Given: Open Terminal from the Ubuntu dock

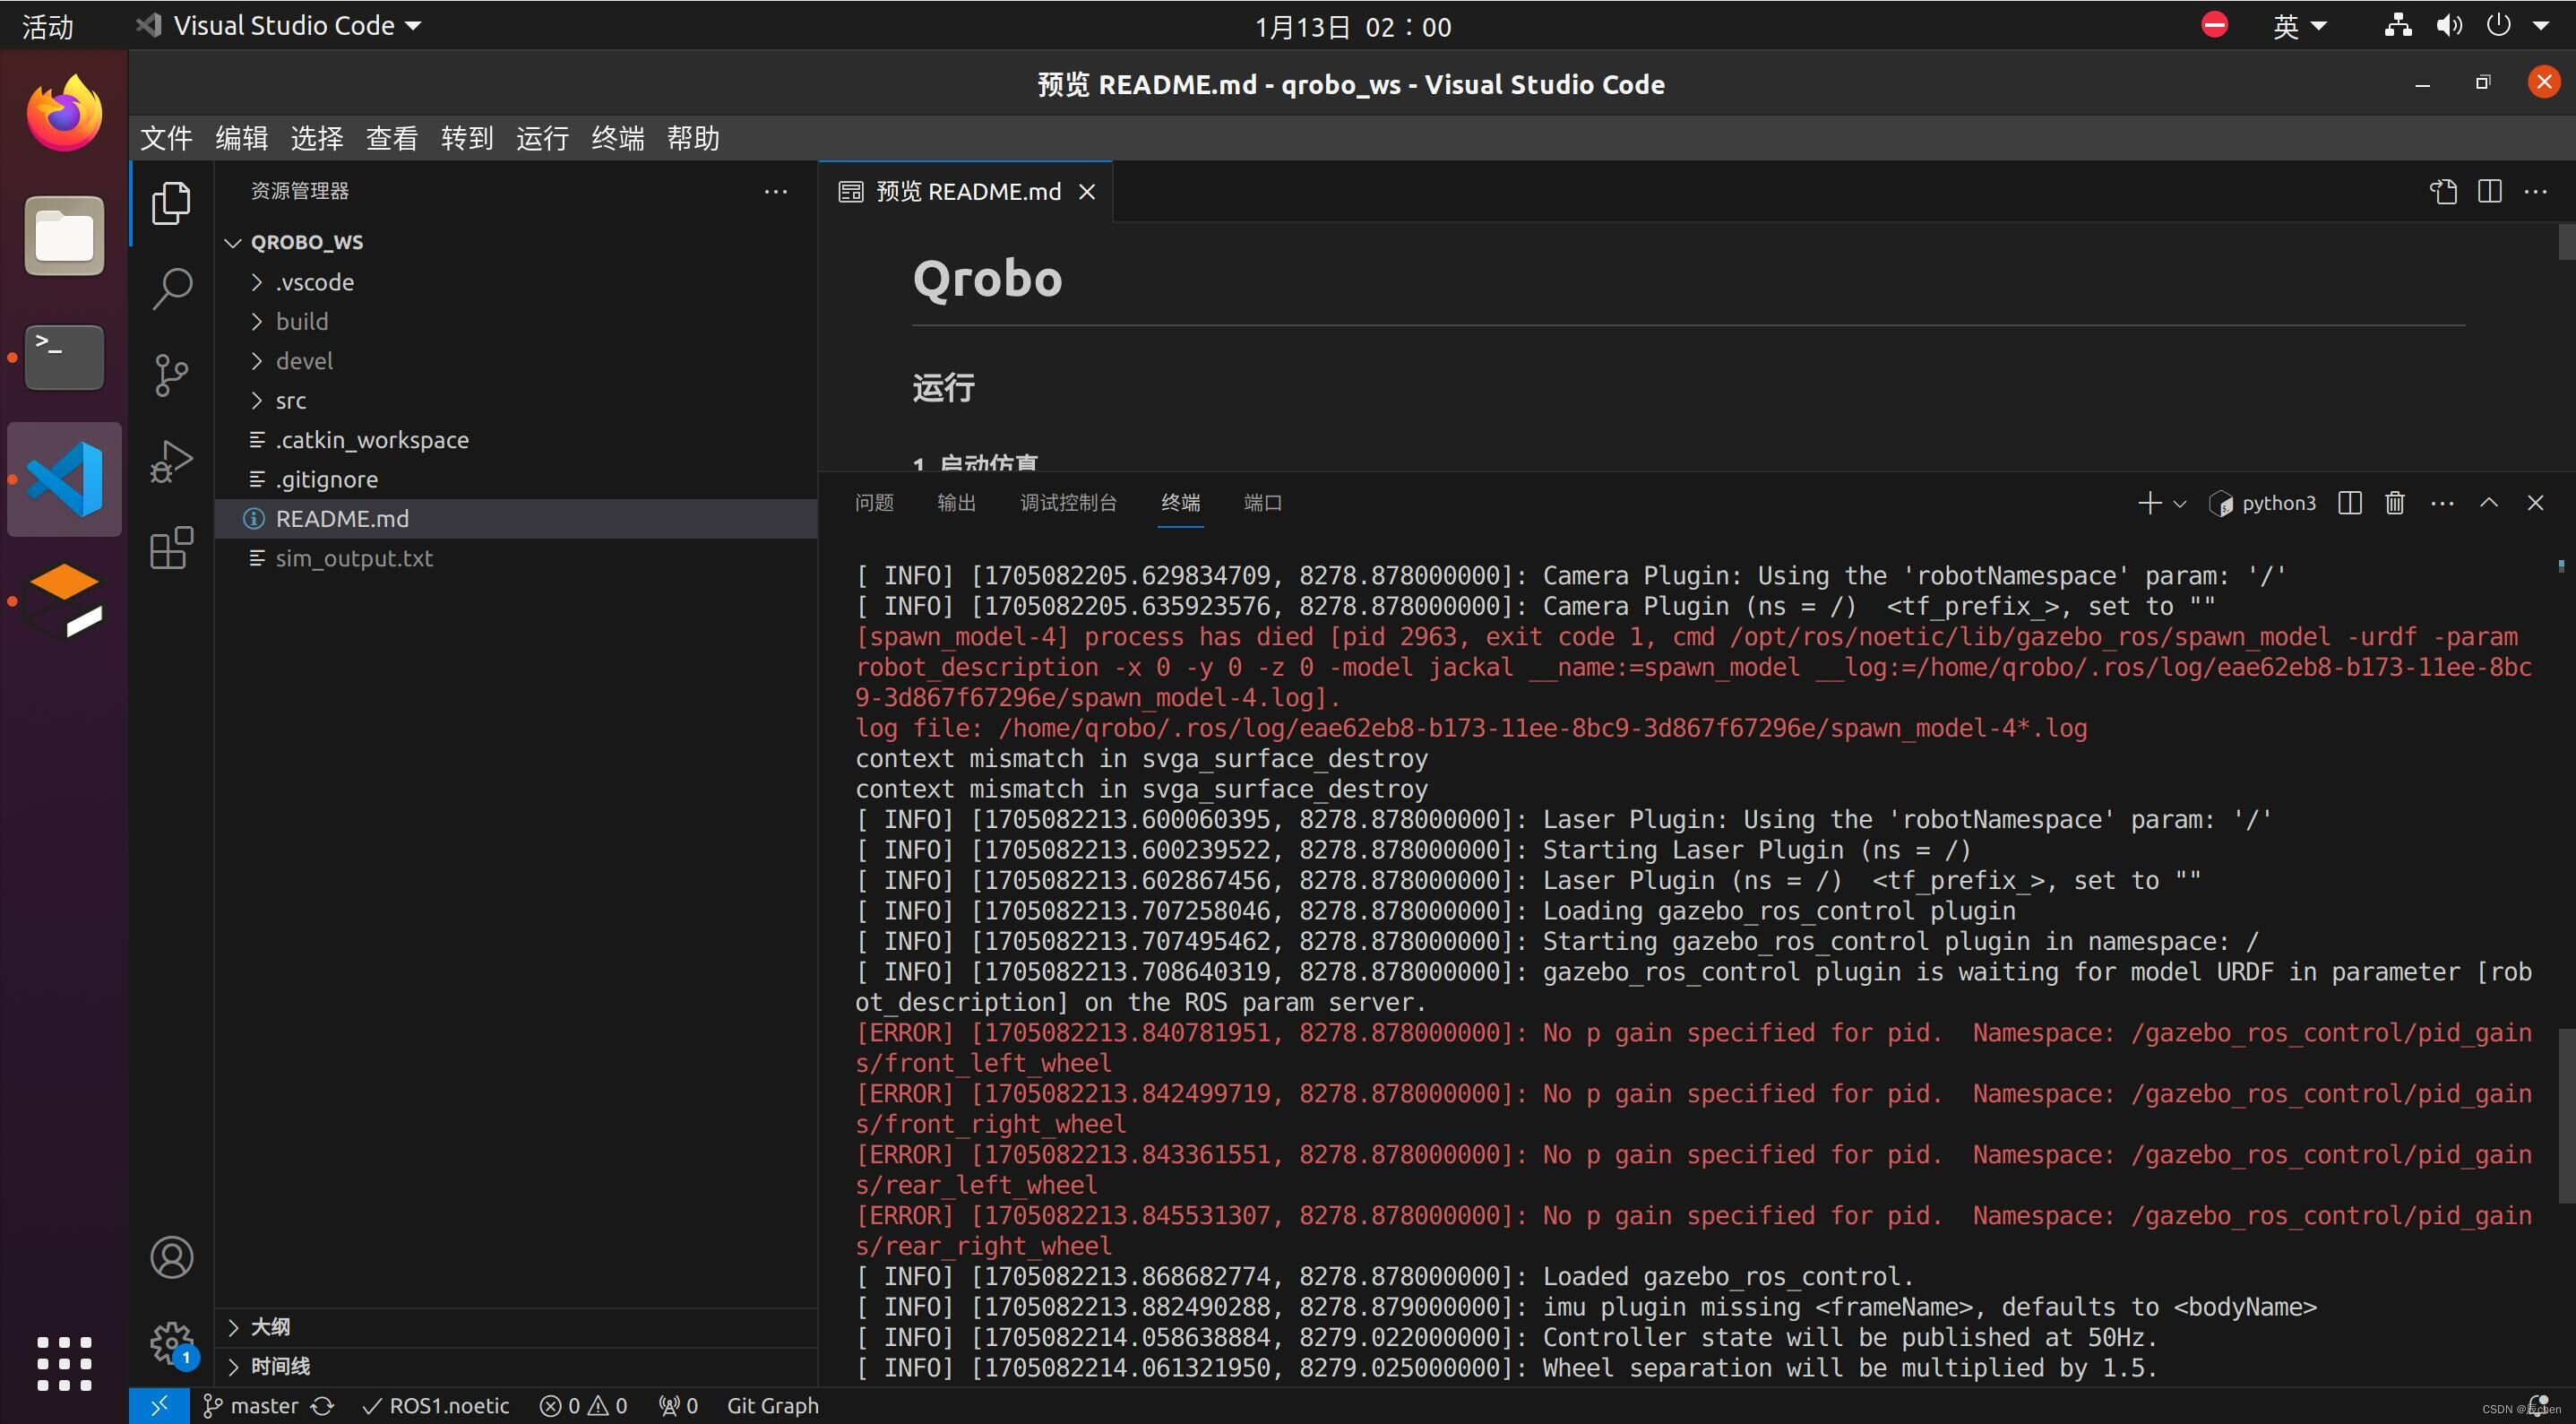Looking at the screenshot, I should click(64, 357).
